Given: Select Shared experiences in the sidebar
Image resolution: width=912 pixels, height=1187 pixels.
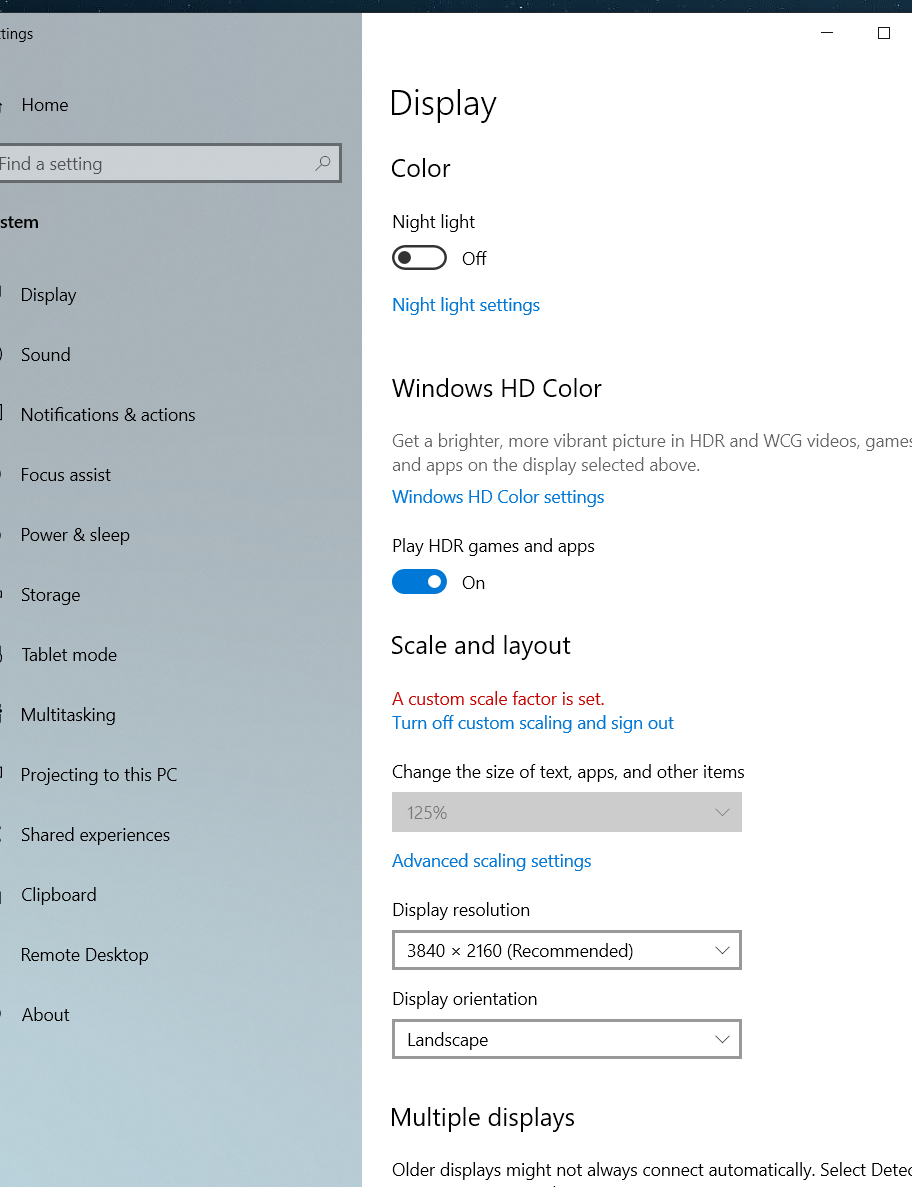Looking at the screenshot, I should pyautogui.click(x=95, y=834).
